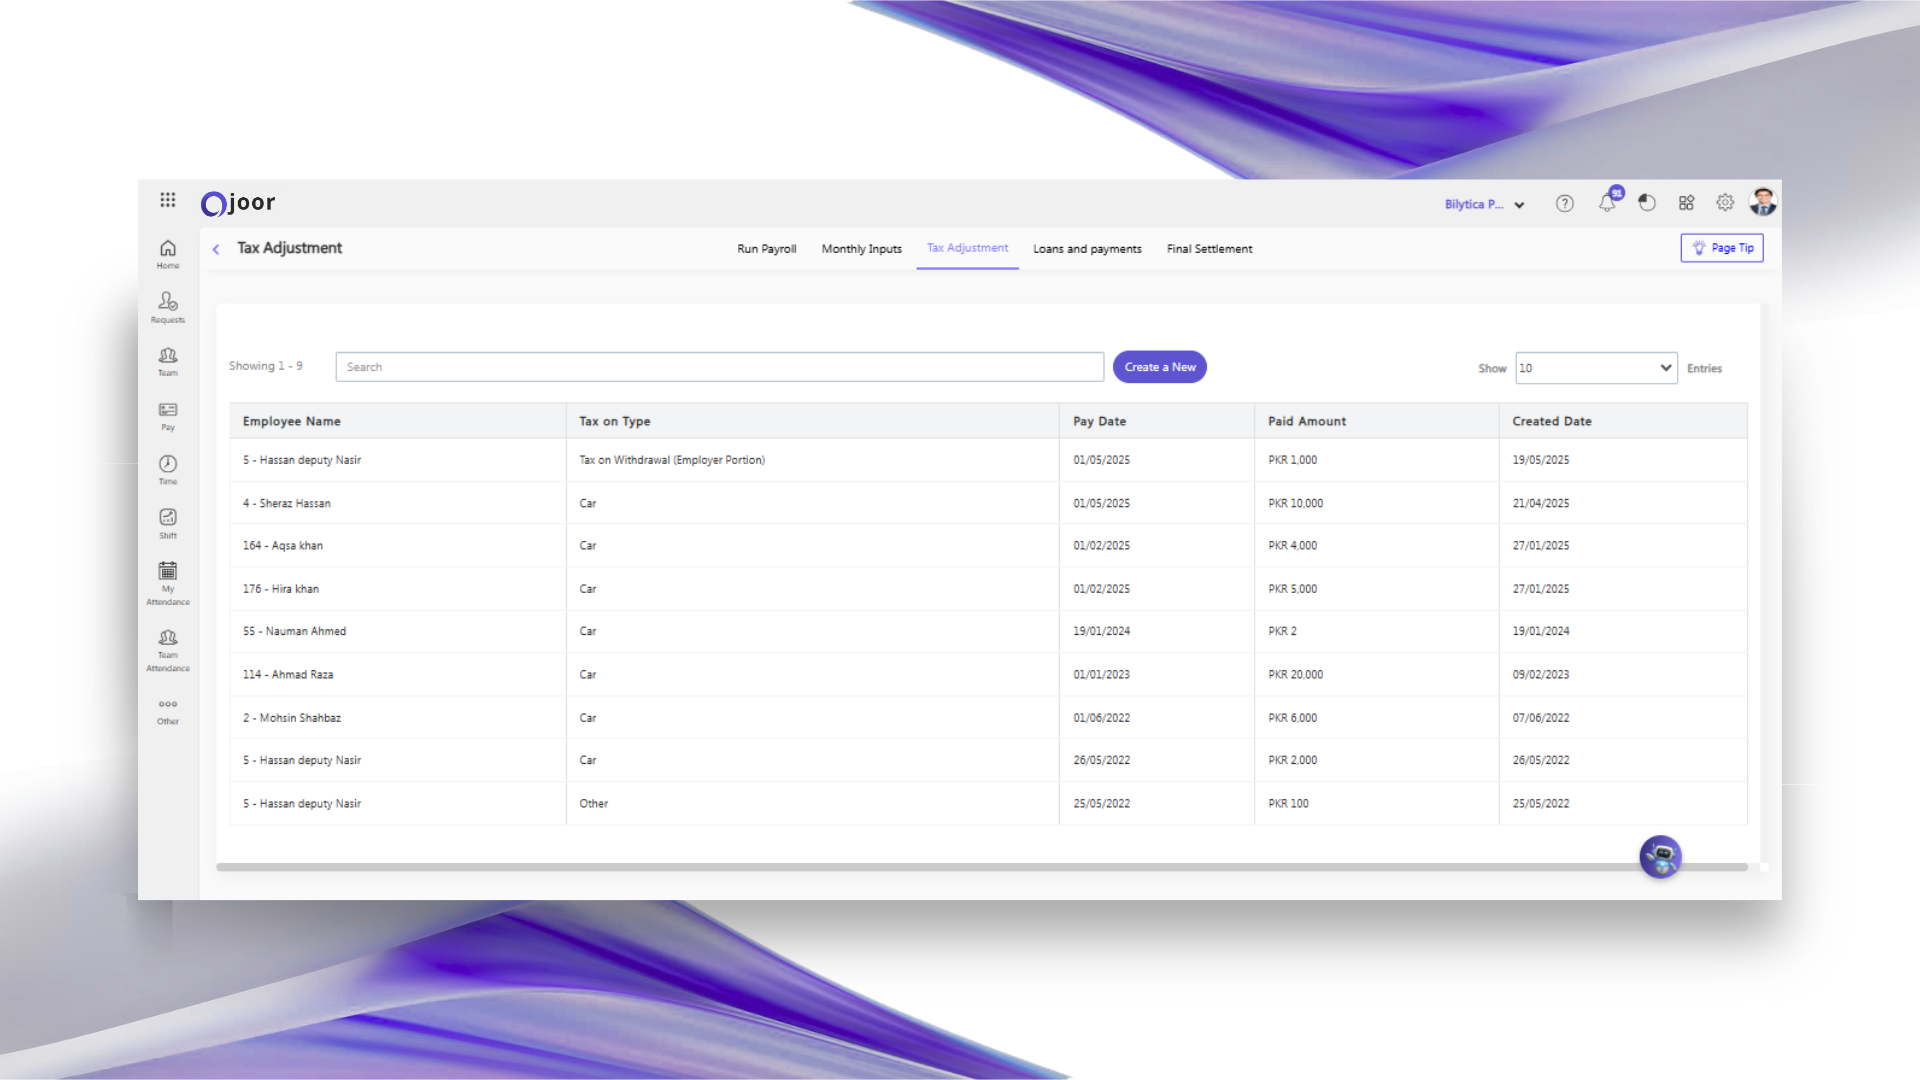Open the chatbot assistant bubble
This screenshot has height=1080, width=1920.
click(x=1660, y=857)
